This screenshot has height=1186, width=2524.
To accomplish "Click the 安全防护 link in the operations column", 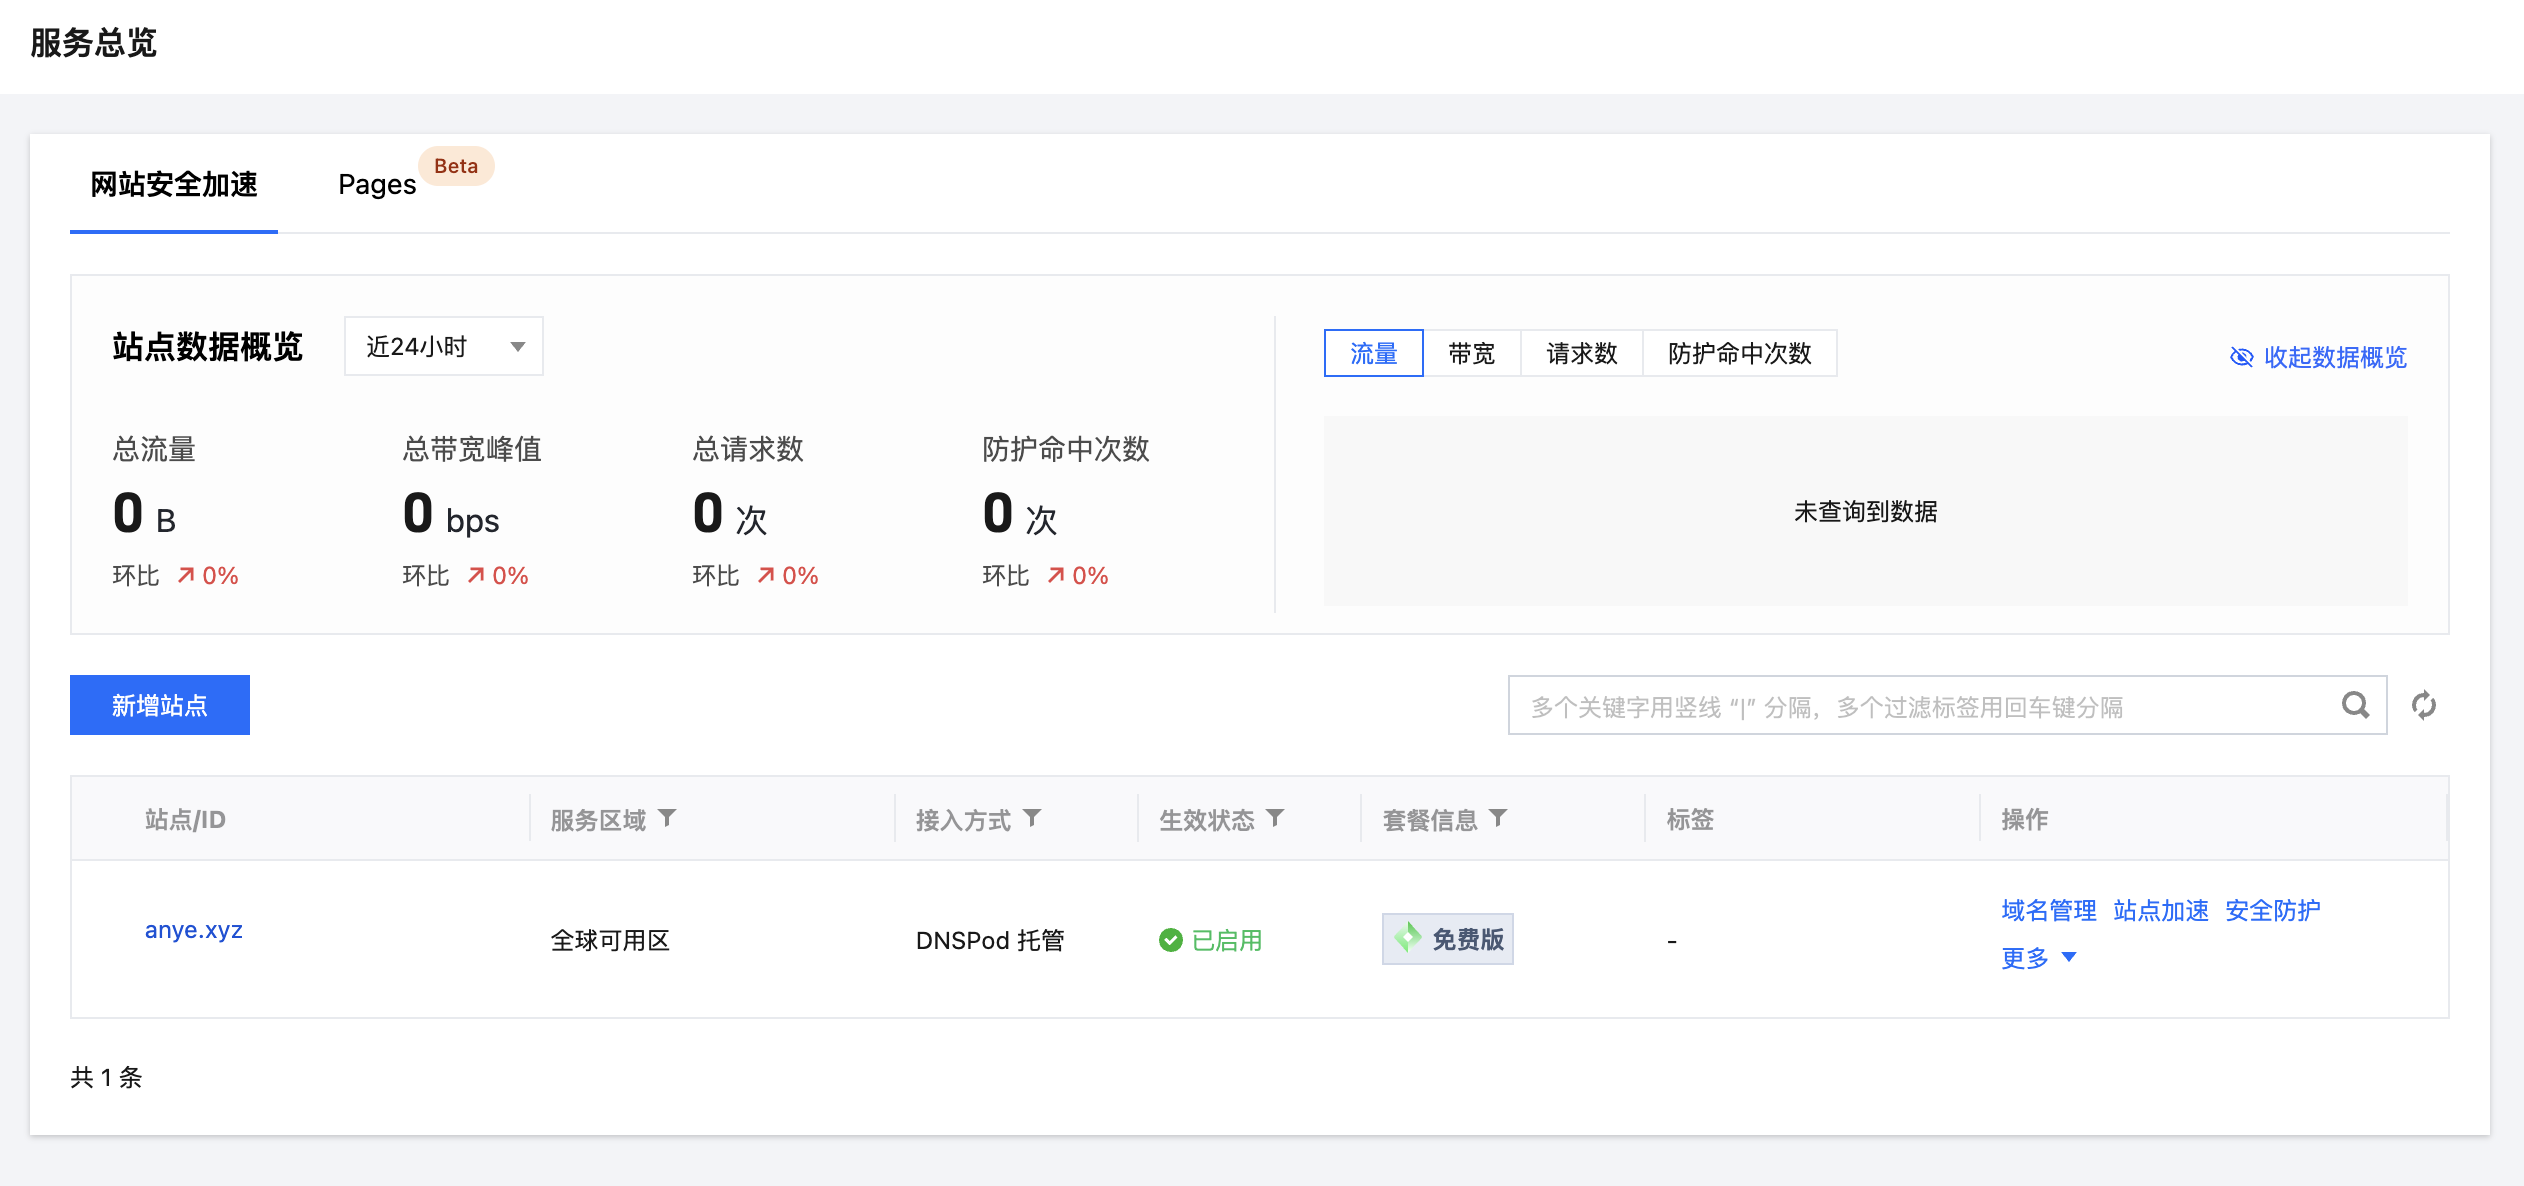I will click(2272, 910).
